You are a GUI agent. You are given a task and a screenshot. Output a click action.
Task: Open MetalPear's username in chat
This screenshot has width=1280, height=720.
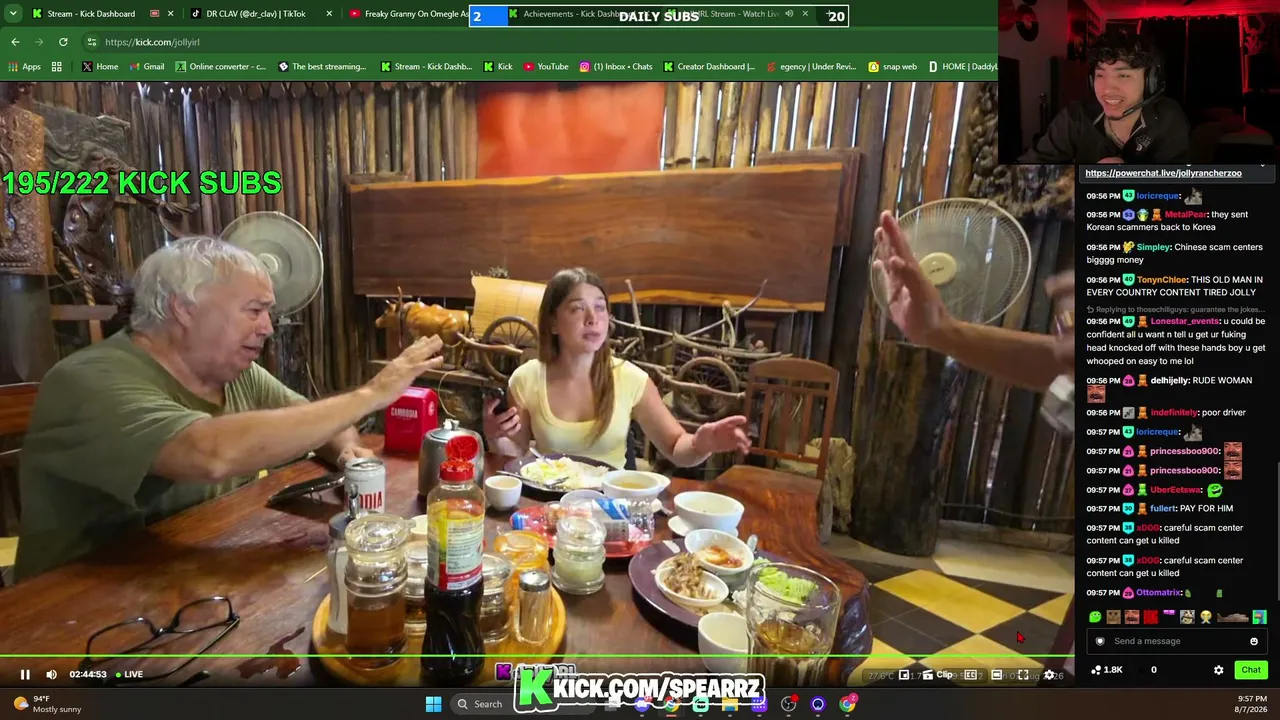coord(1186,214)
